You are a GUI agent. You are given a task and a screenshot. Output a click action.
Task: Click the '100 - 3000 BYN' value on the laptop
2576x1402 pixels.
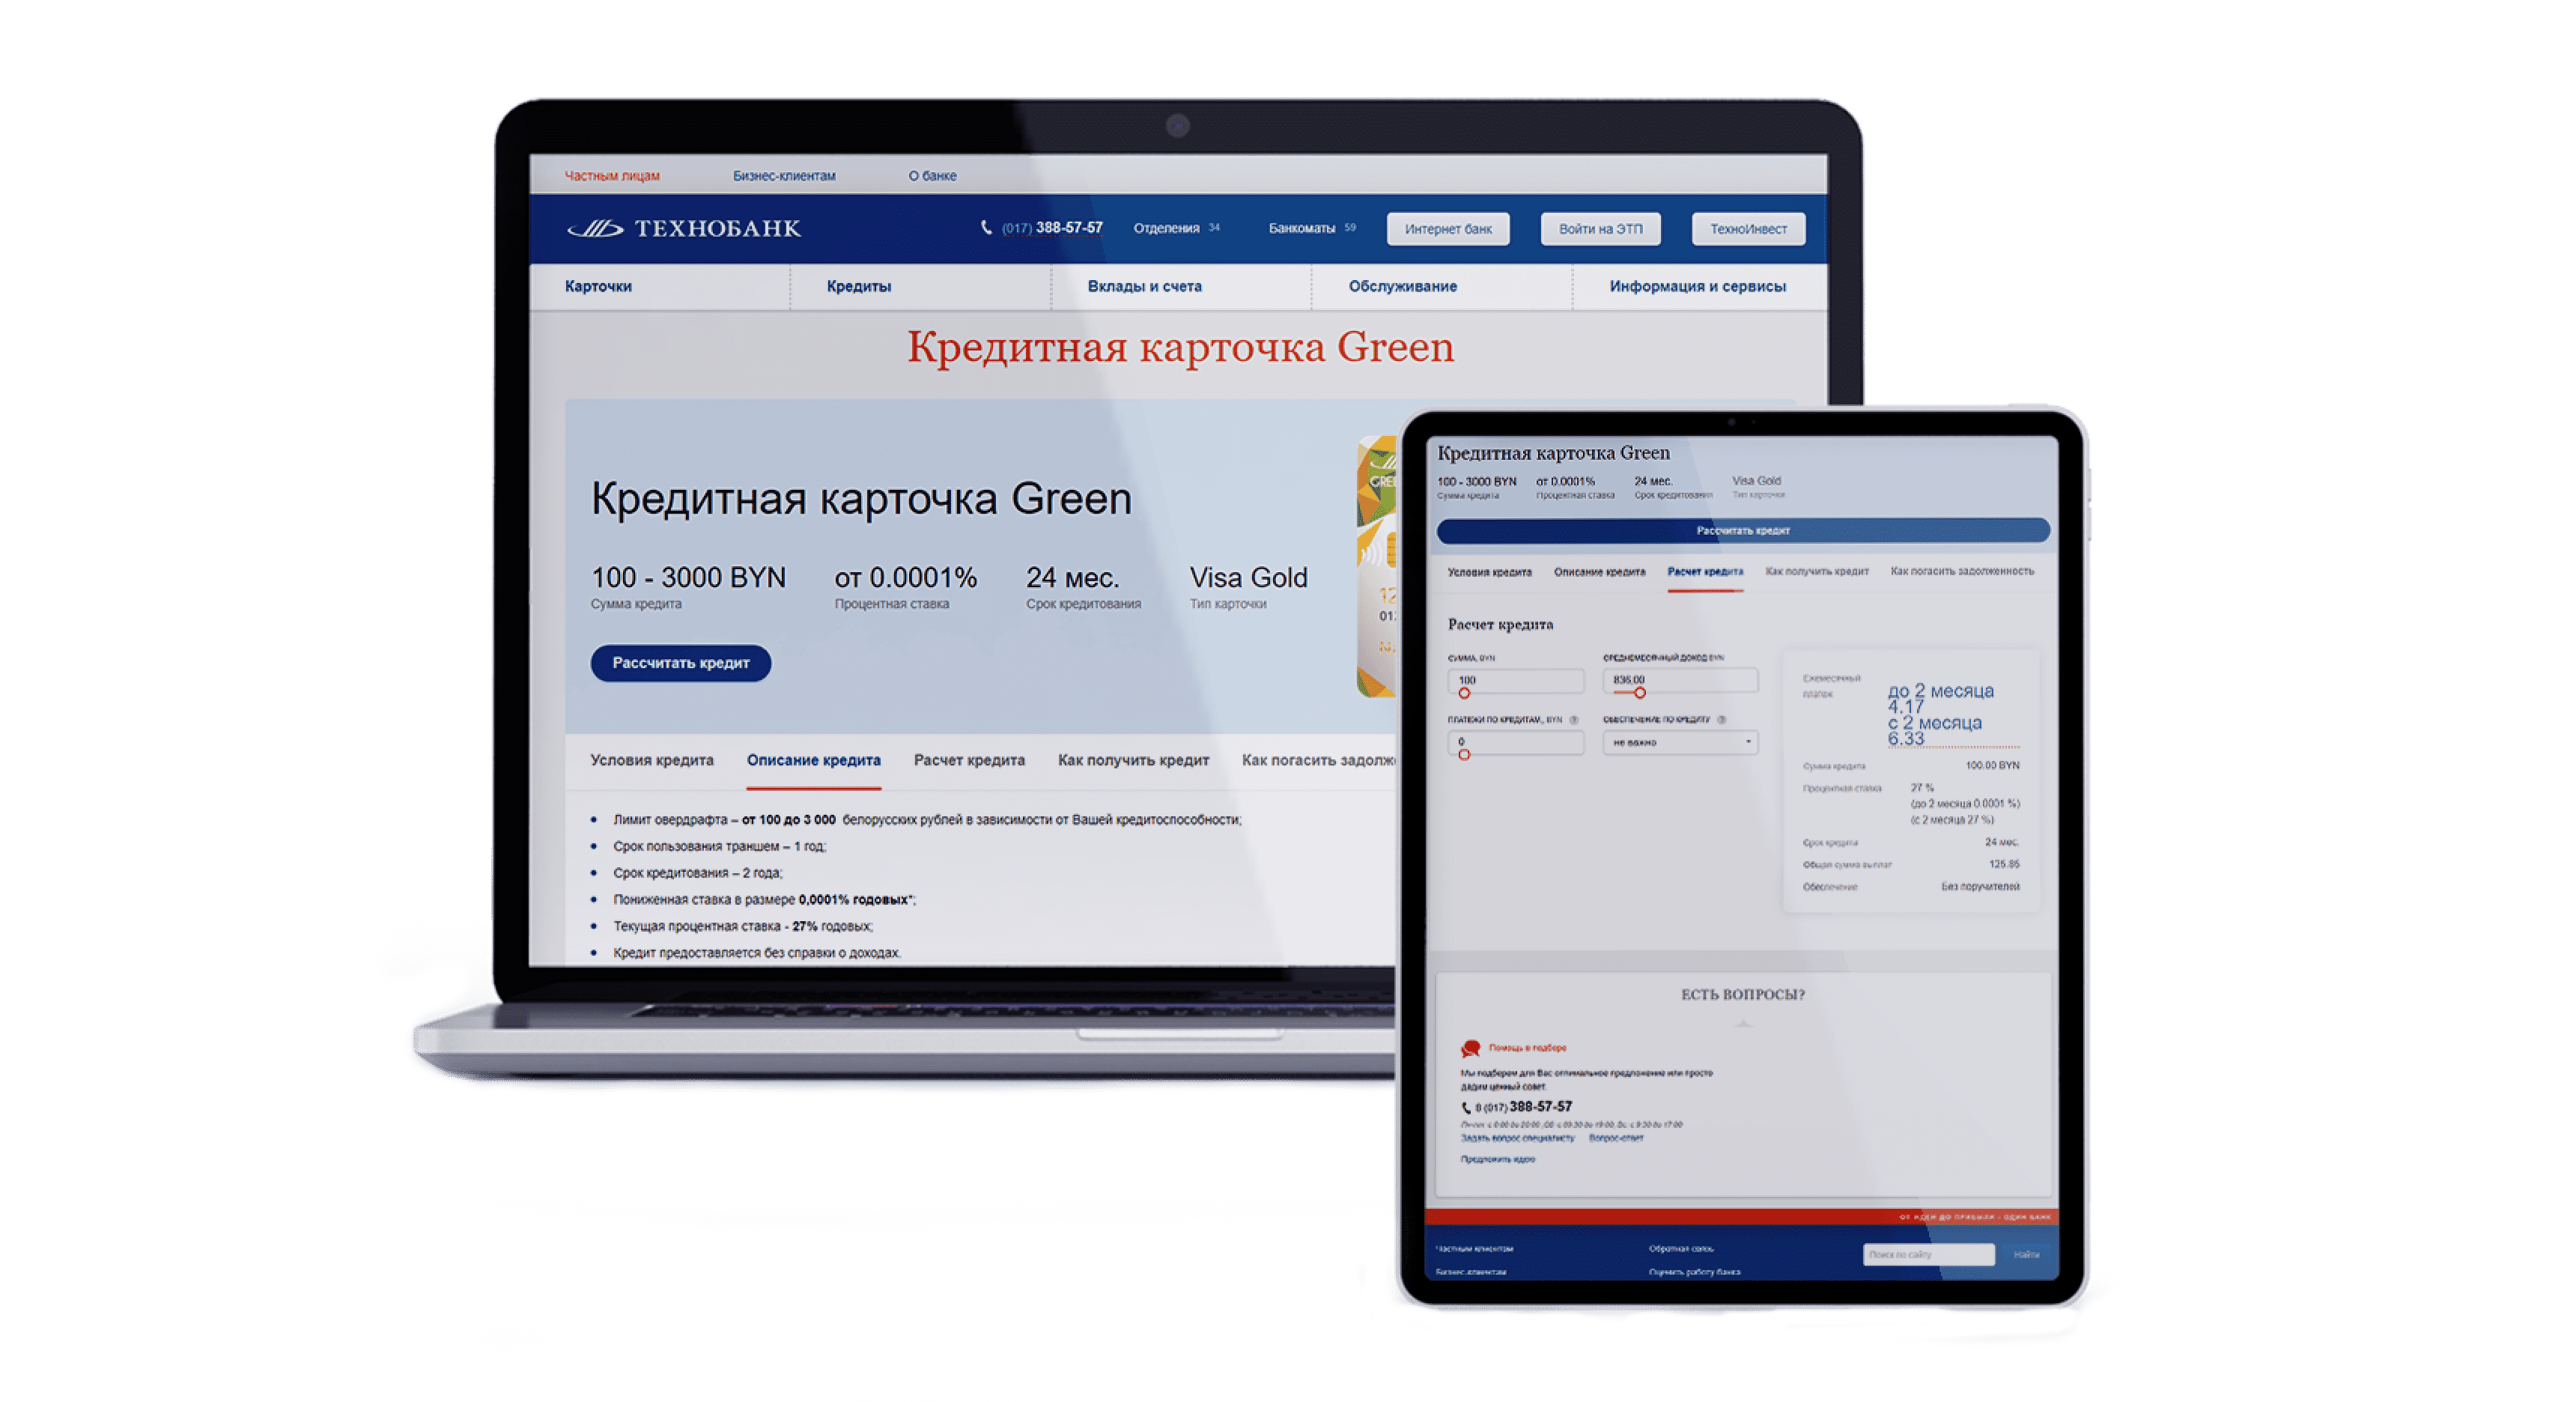688,578
